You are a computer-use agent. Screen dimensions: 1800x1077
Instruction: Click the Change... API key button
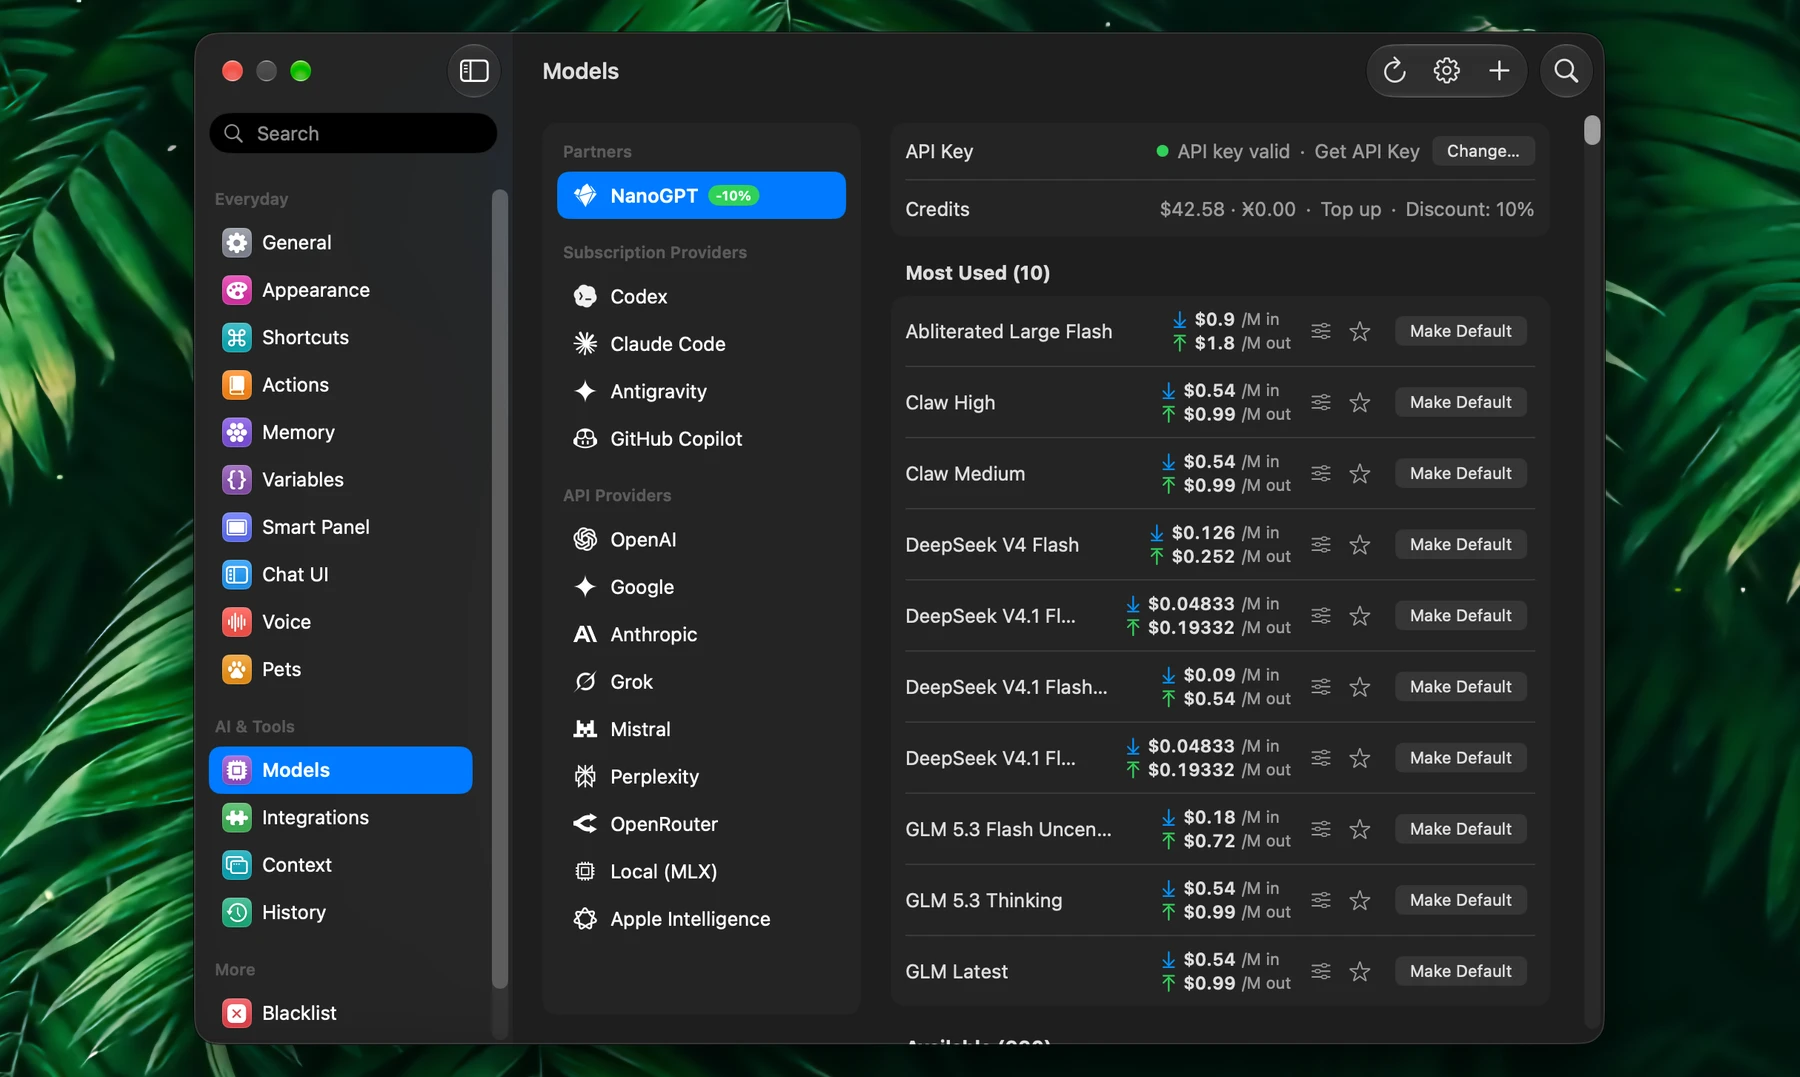(1483, 151)
